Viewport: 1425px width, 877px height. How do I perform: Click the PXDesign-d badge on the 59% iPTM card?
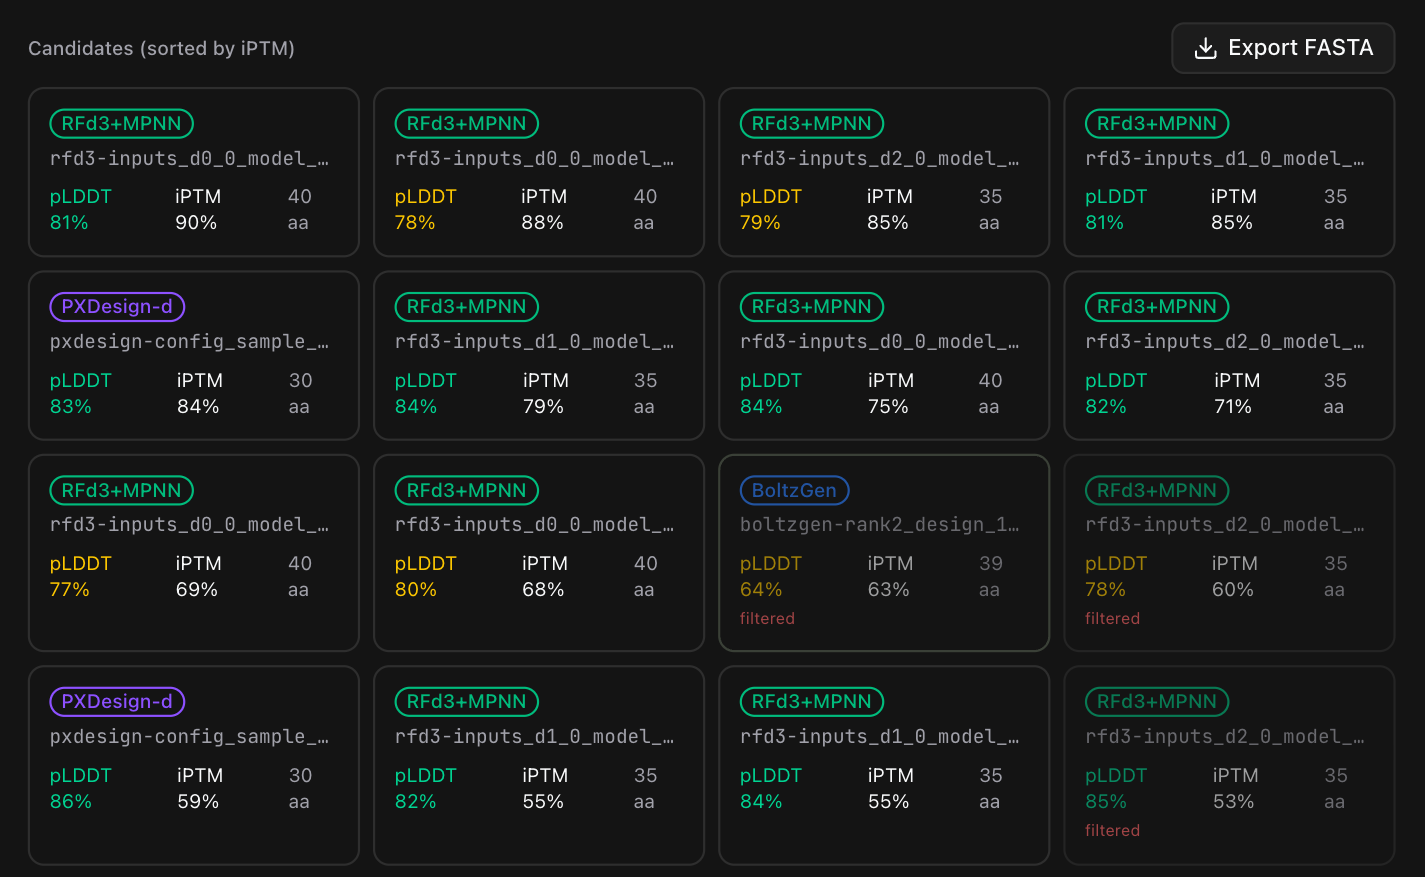(x=117, y=702)
